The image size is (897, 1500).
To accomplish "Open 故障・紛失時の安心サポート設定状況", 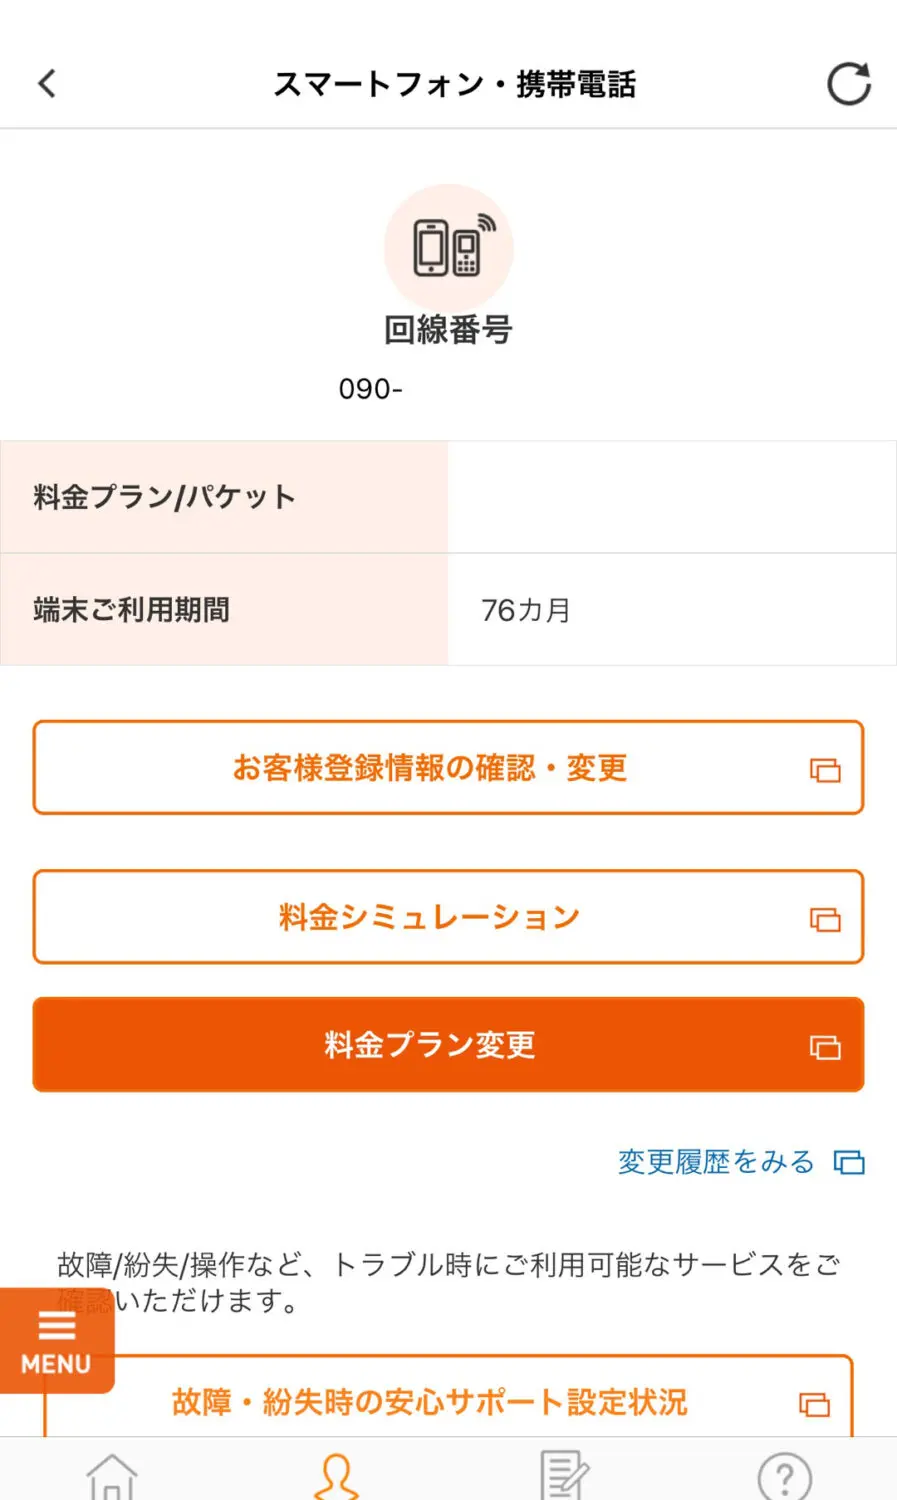I will 430,1402.
